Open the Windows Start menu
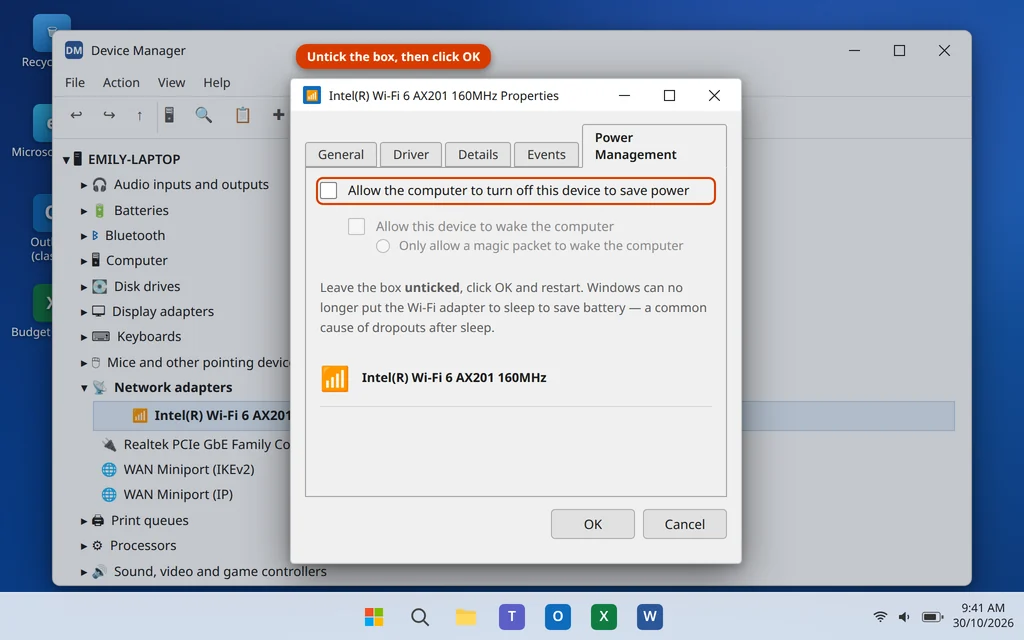The image size is (1024, 640). (x=374, y=616)
